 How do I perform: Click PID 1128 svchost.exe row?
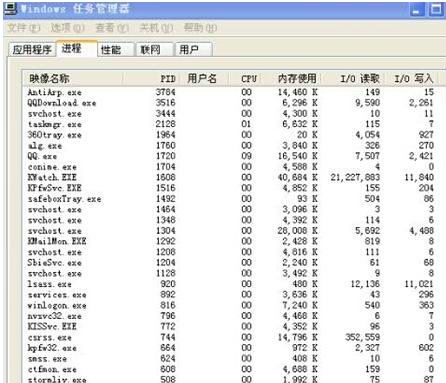(231, 273)
